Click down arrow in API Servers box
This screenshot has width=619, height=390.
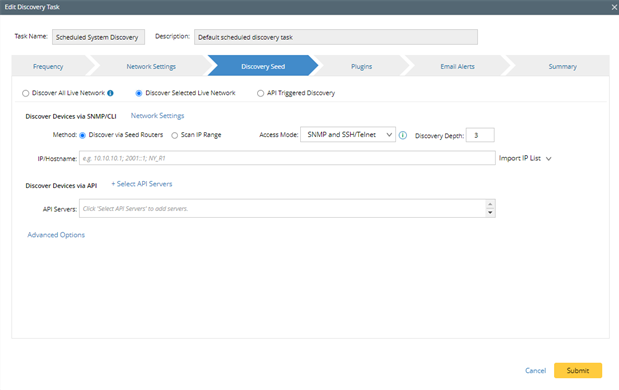[490, 212]
